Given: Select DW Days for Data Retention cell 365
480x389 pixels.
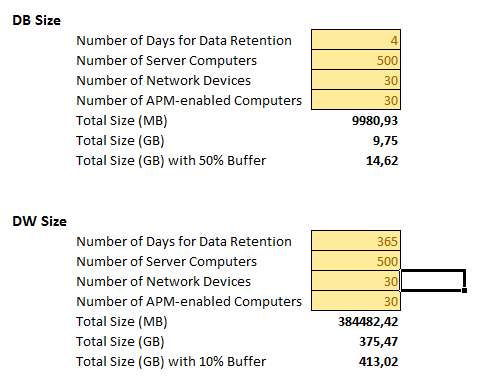Looking at the screenshot, I should click(x=356, y=241).
